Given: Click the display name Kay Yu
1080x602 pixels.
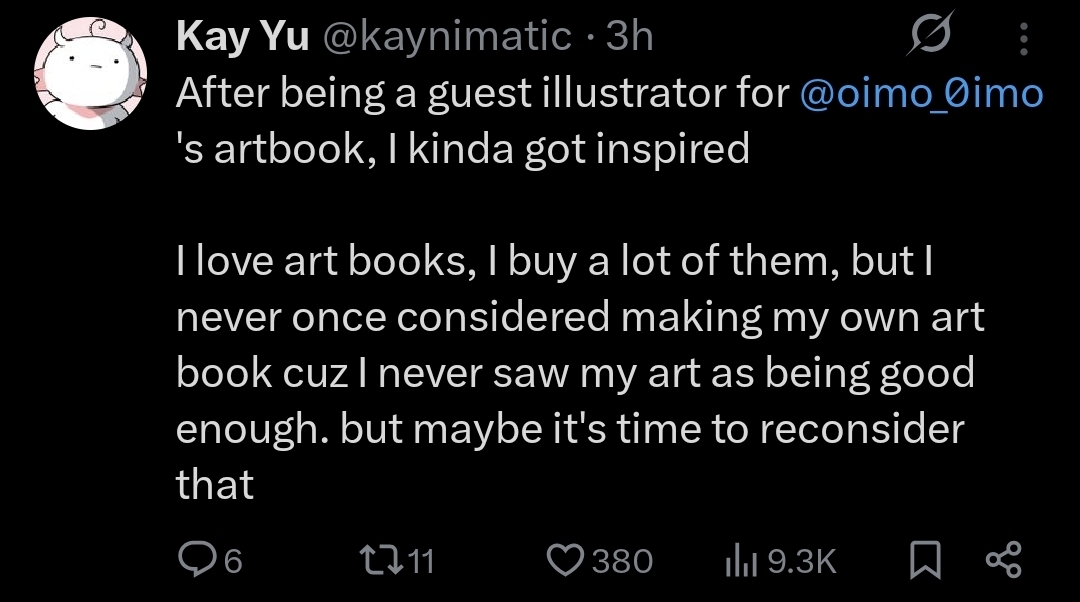Looking at the screenshot, I should pyautogui.click(x=243, y=37).
